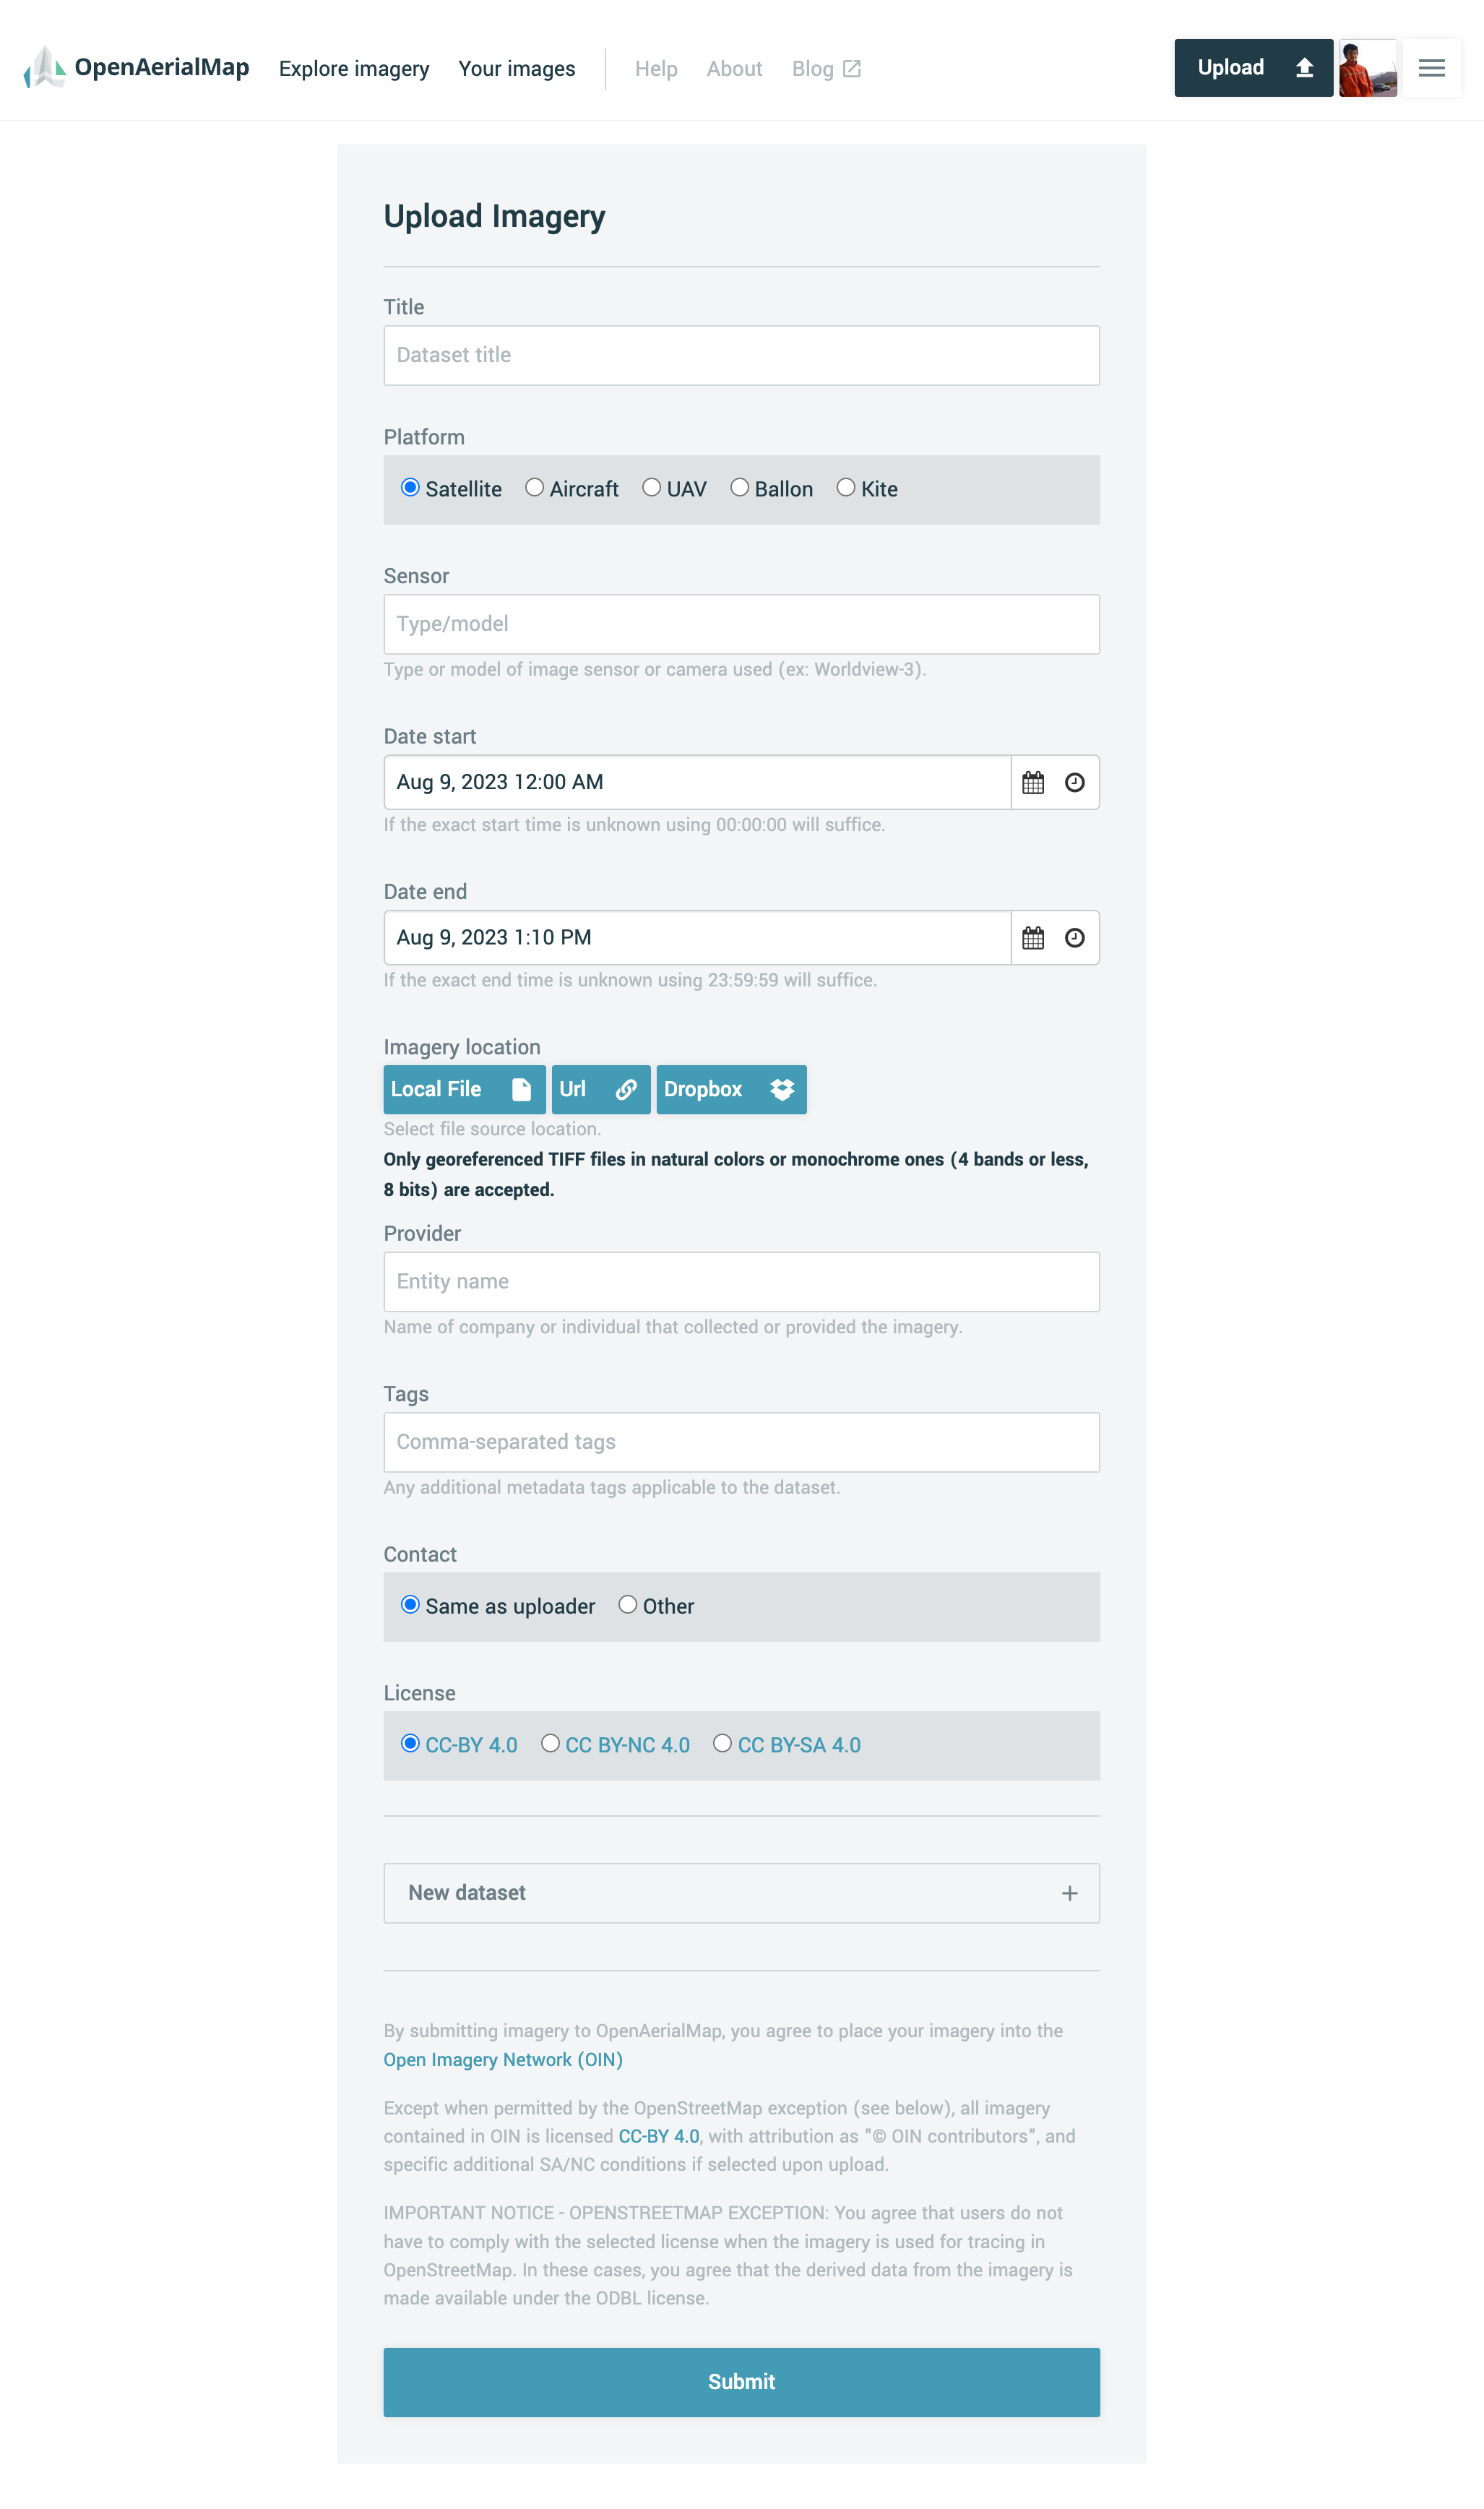The width and height of the screenshot is (1484, 2509).
Task: Submit the upload form
Action: (741, 2382)
